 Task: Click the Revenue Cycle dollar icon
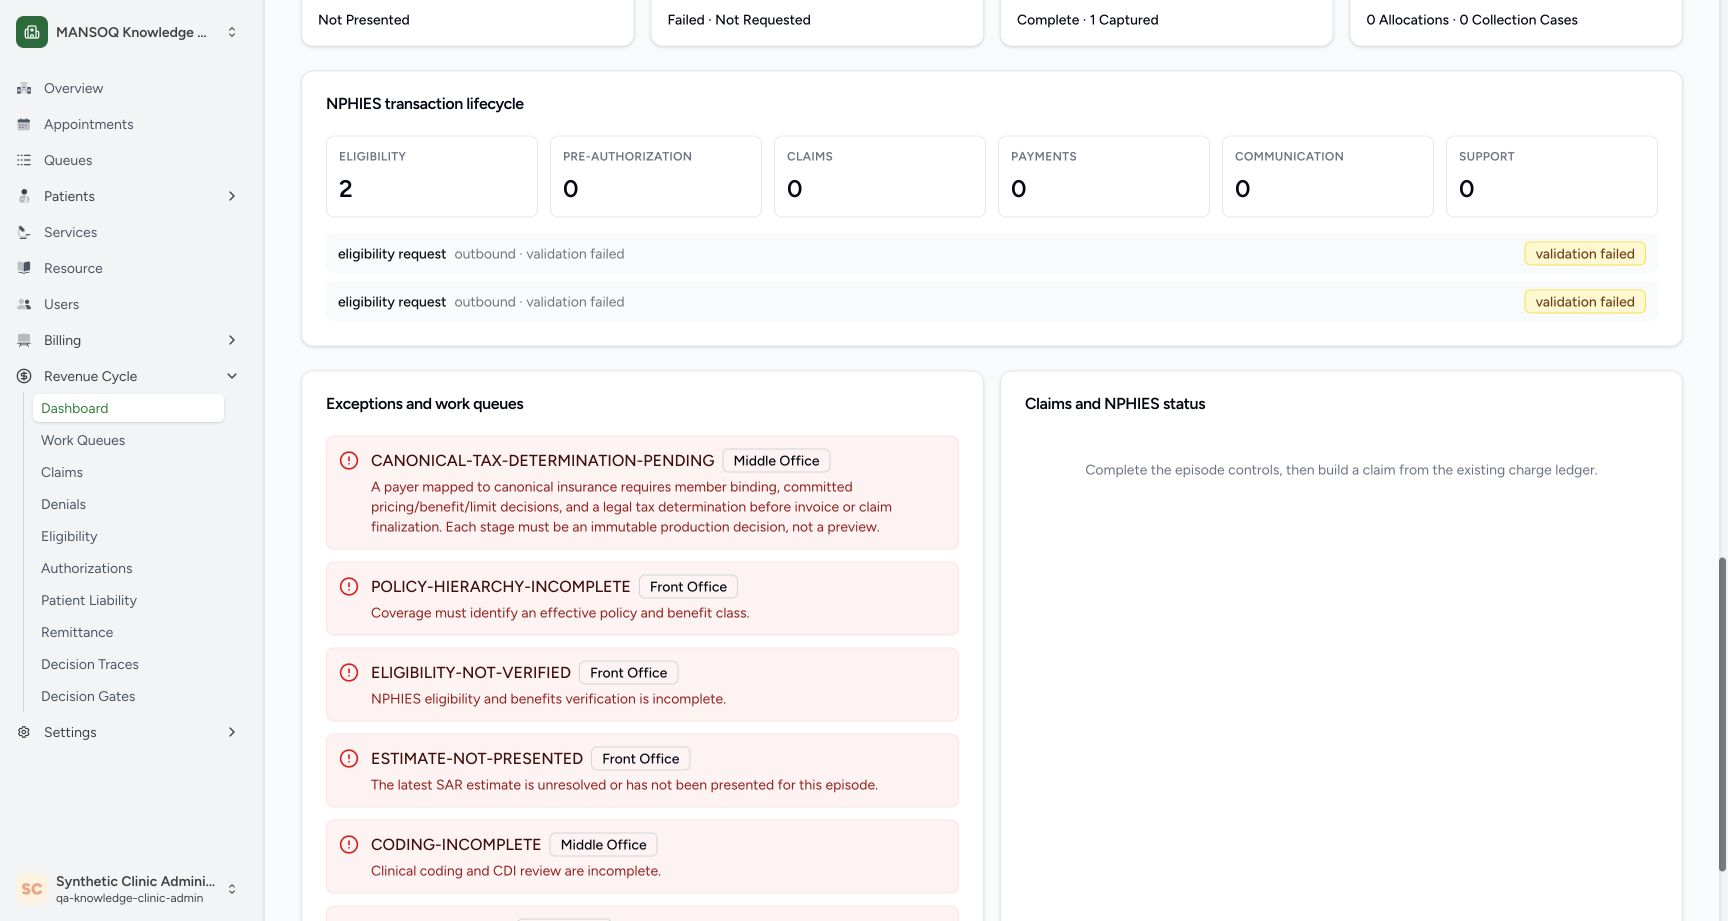[24, 376]
